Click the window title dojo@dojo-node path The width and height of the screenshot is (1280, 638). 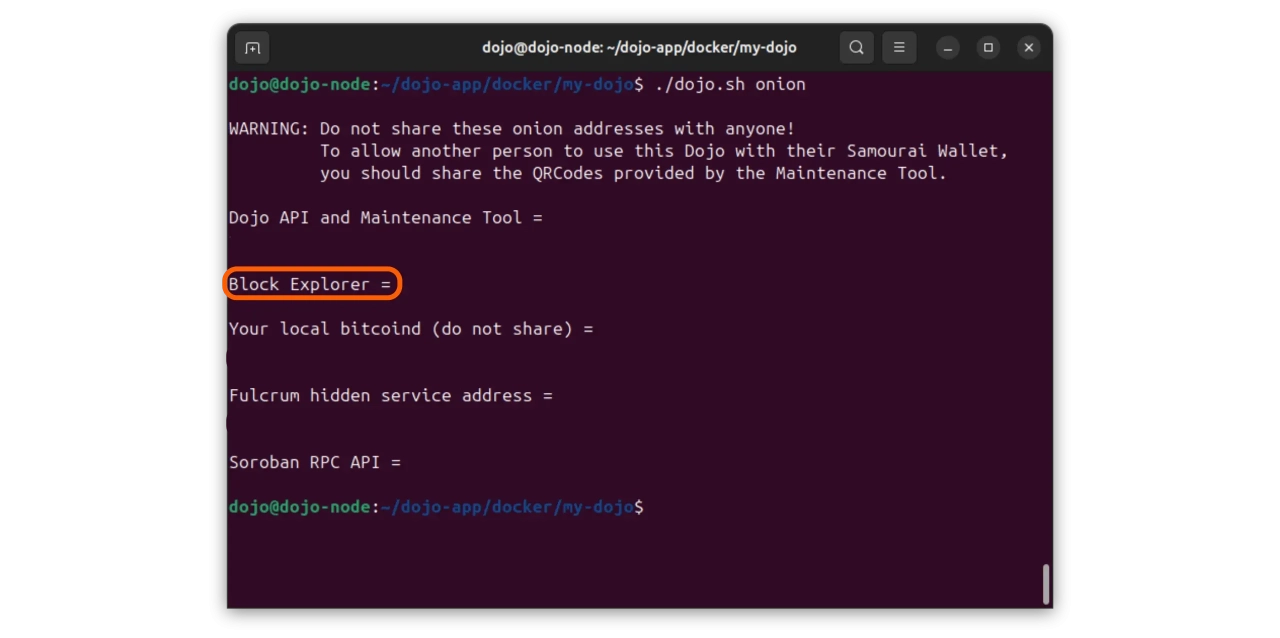click(639, 48)
